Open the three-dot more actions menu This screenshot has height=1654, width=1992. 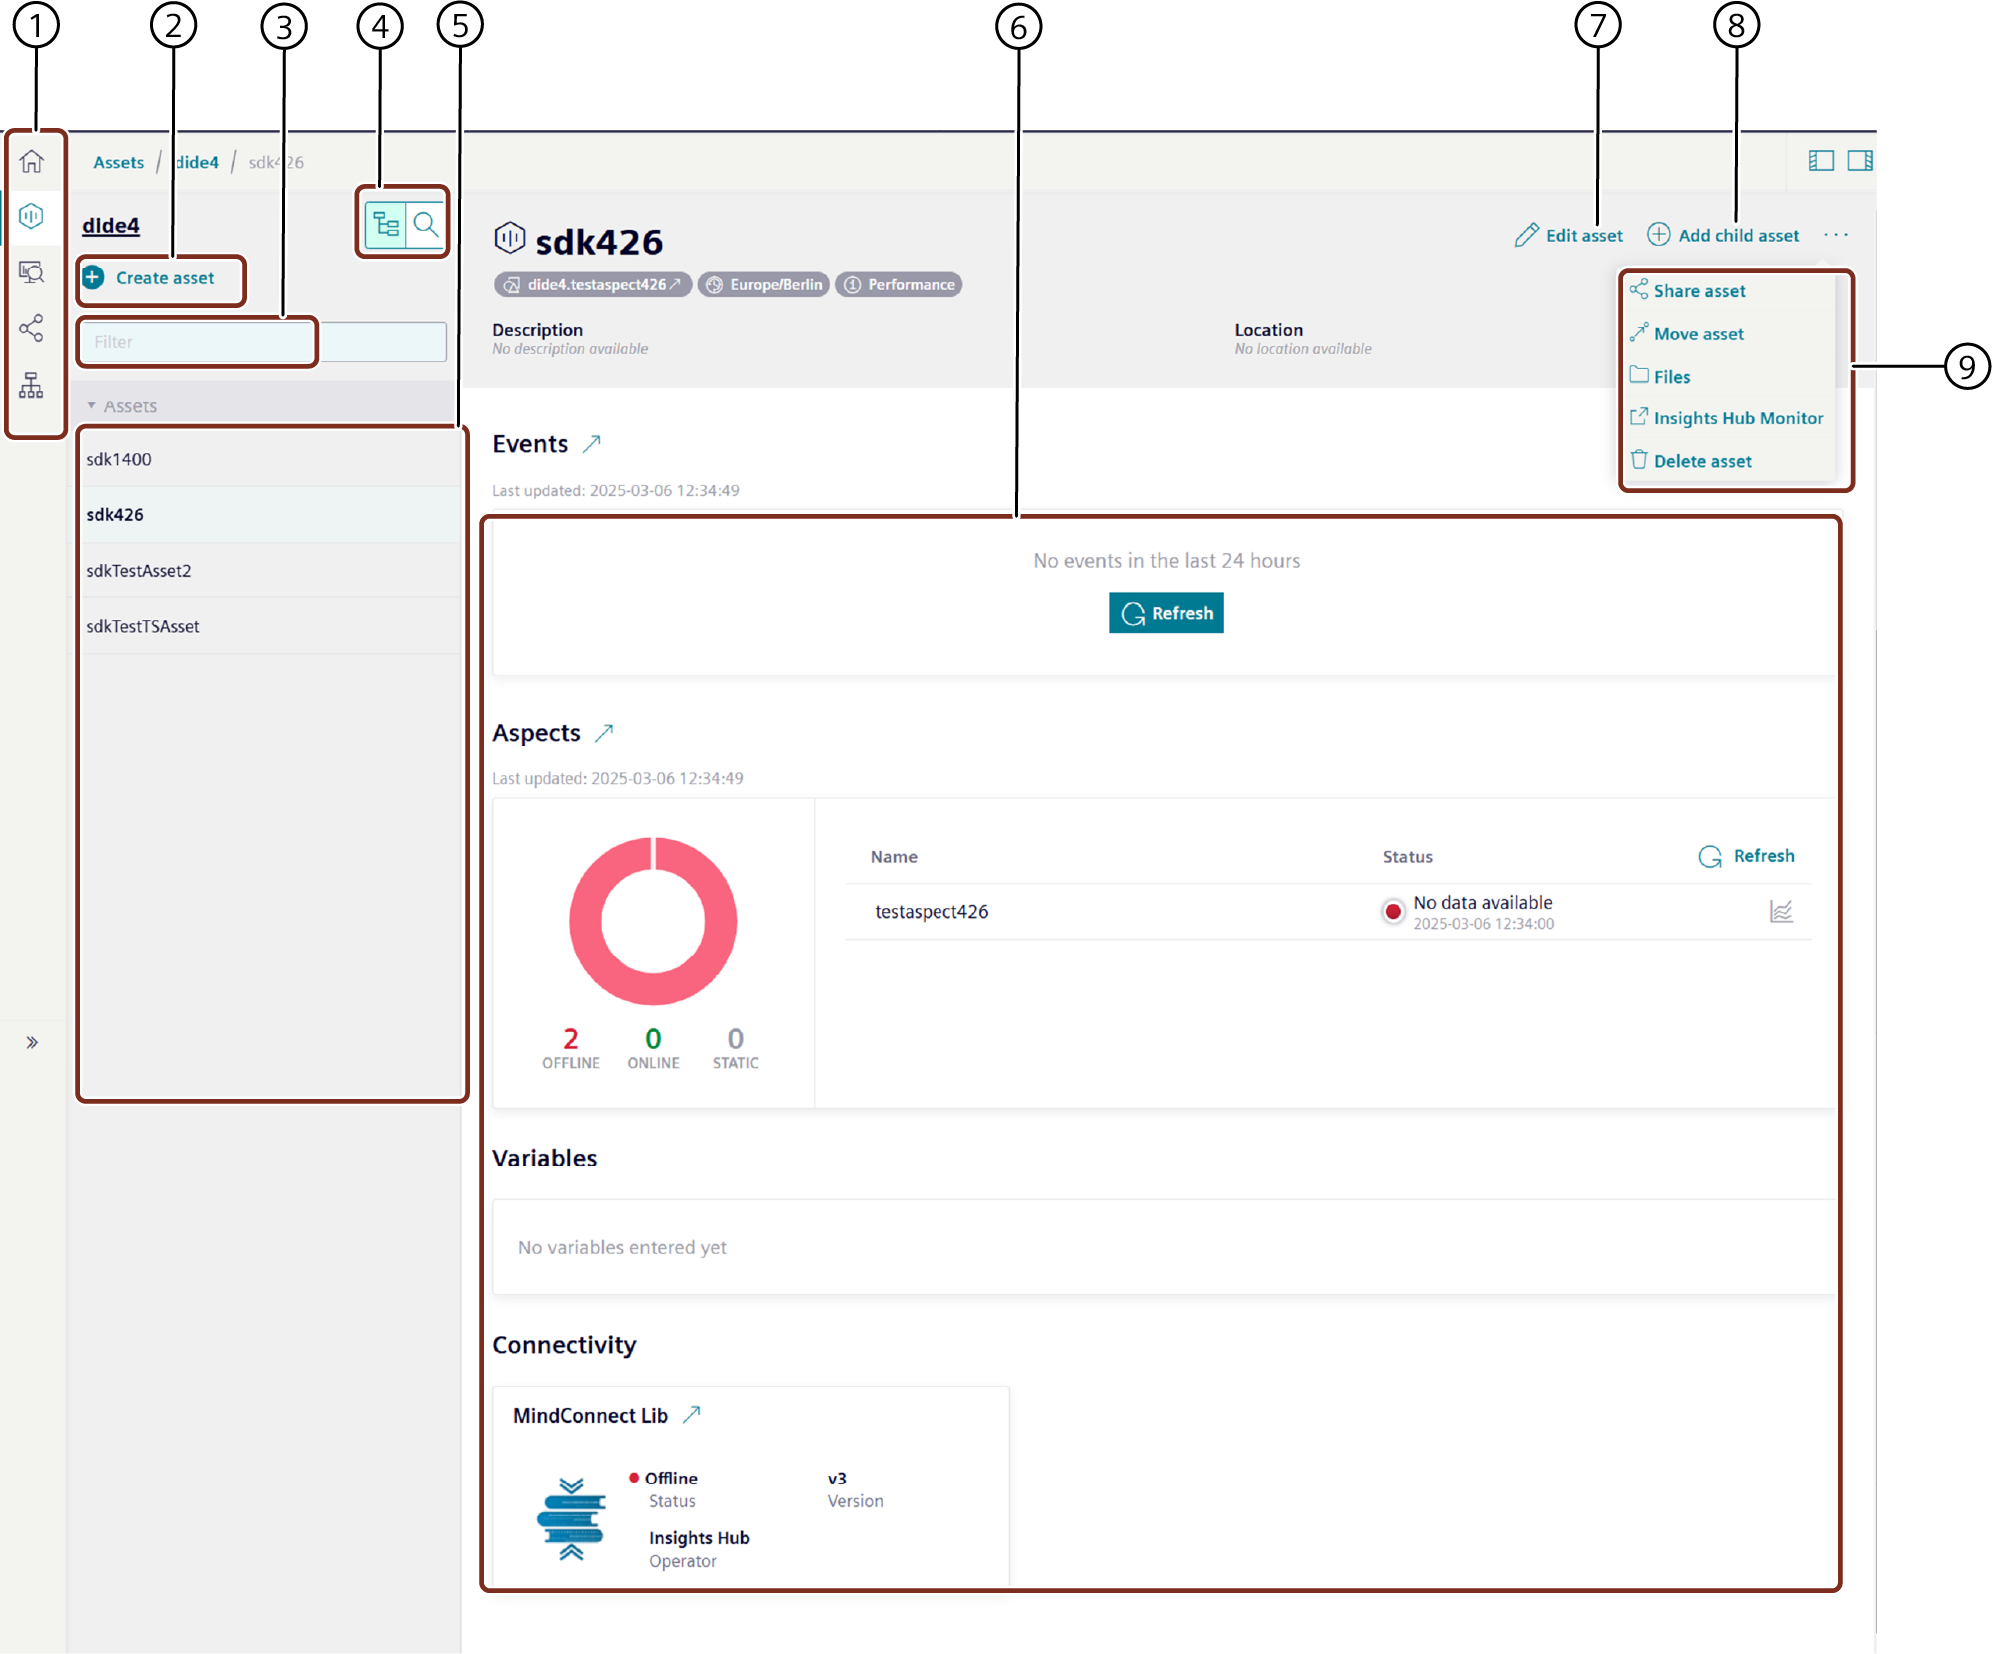[x=1836, y=235]
